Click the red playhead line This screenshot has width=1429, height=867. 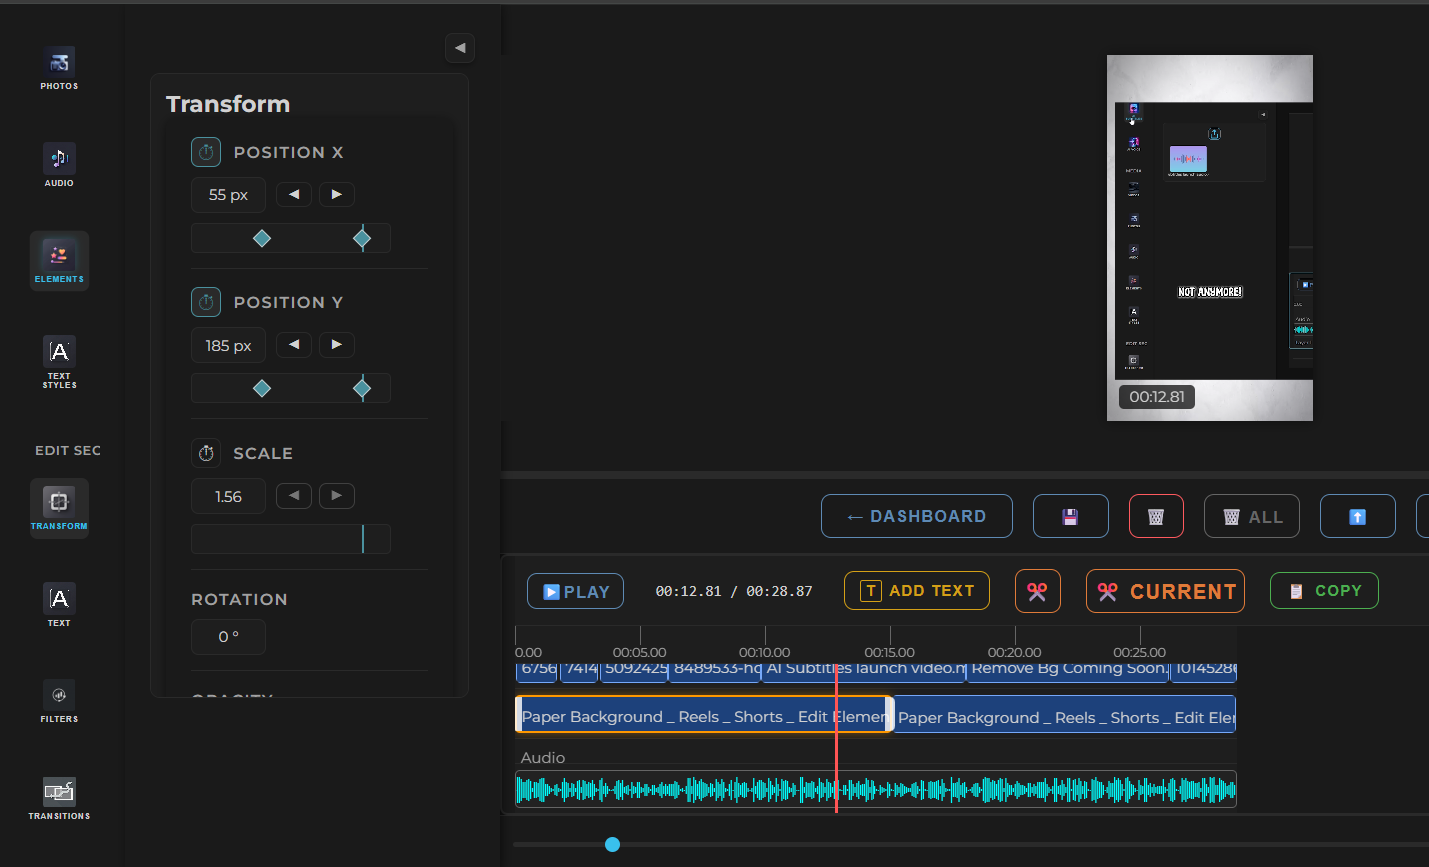point(836,740)
